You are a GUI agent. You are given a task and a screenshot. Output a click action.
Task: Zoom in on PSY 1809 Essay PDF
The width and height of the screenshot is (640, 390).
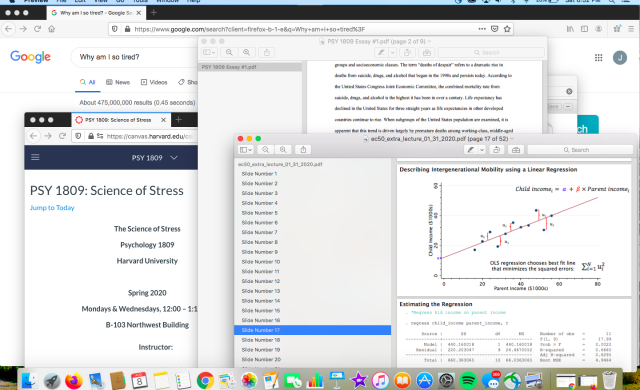pyautogui.click(x=247, y=52)
